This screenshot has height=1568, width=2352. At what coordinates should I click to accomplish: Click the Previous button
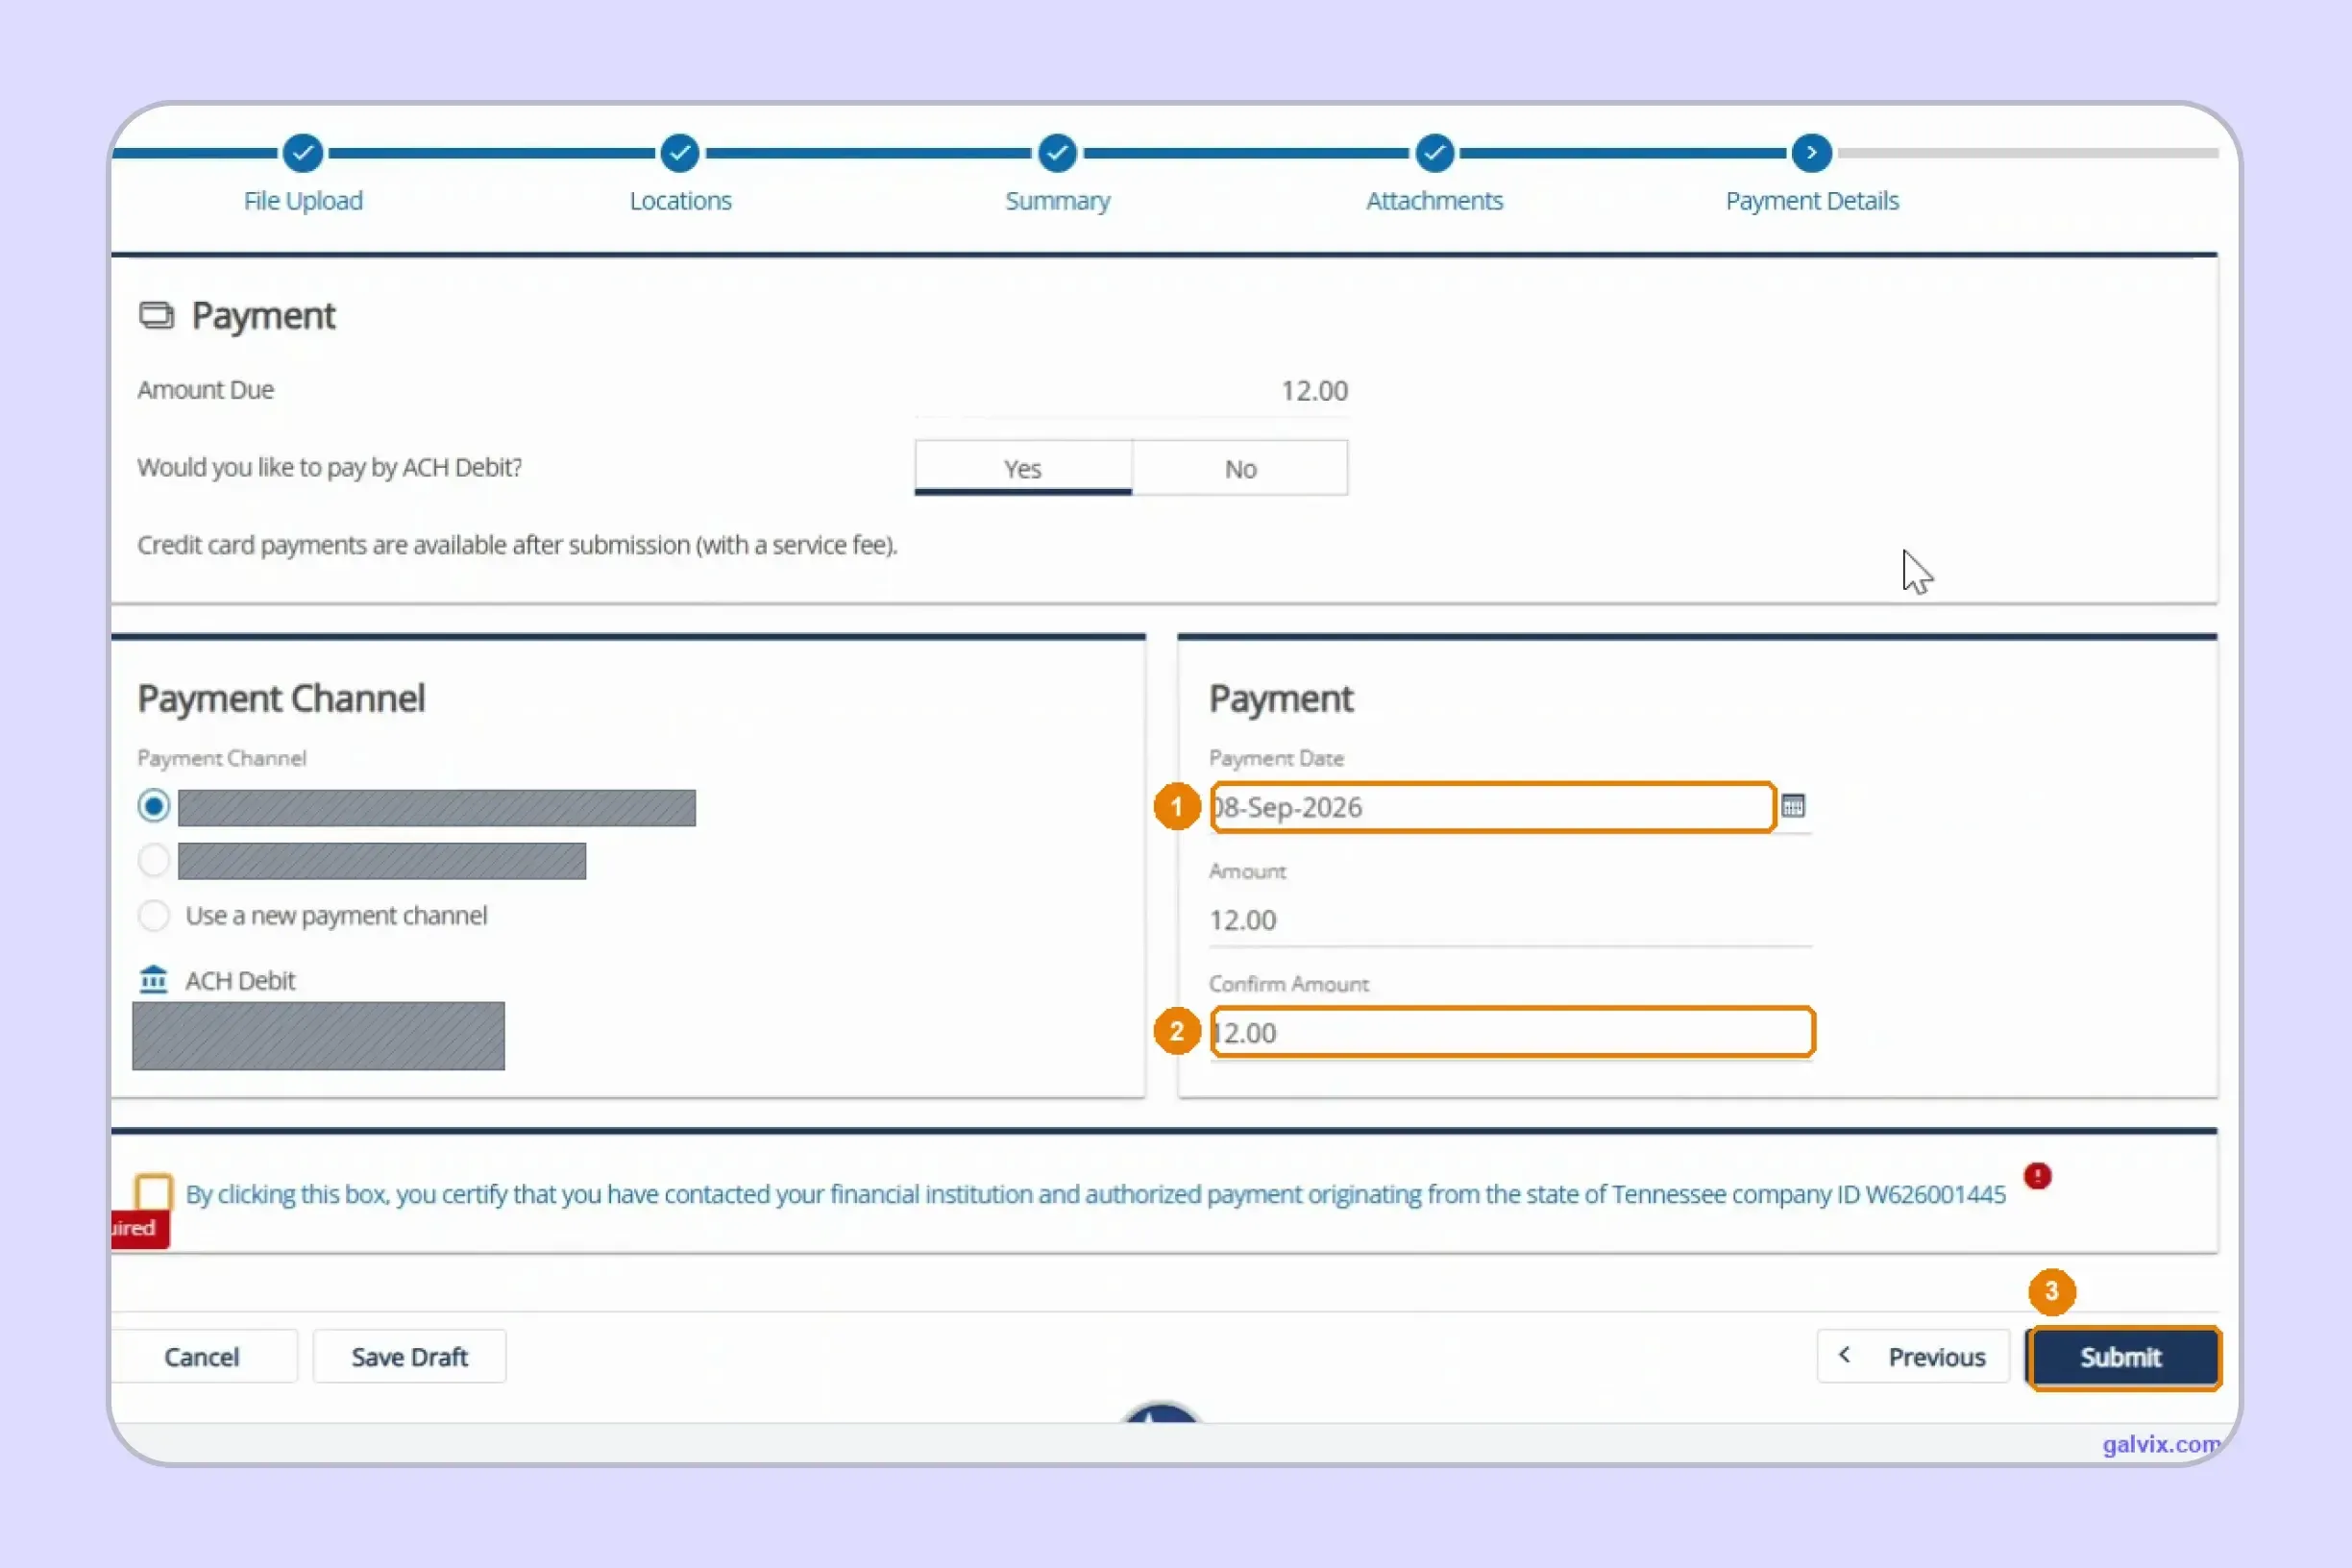(x=1913, y=1357)
